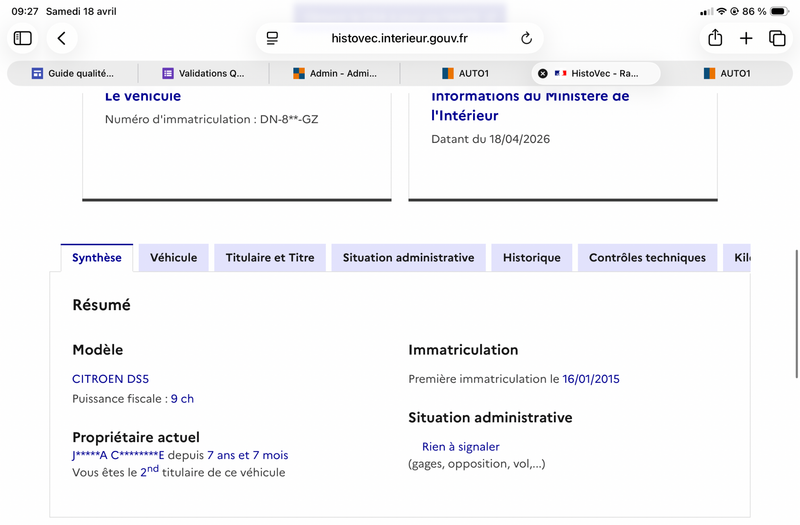This screenshot has width=800, height=525.
Task: Open the Admin - Admi... browser tab
Action: tap(335, 73)
